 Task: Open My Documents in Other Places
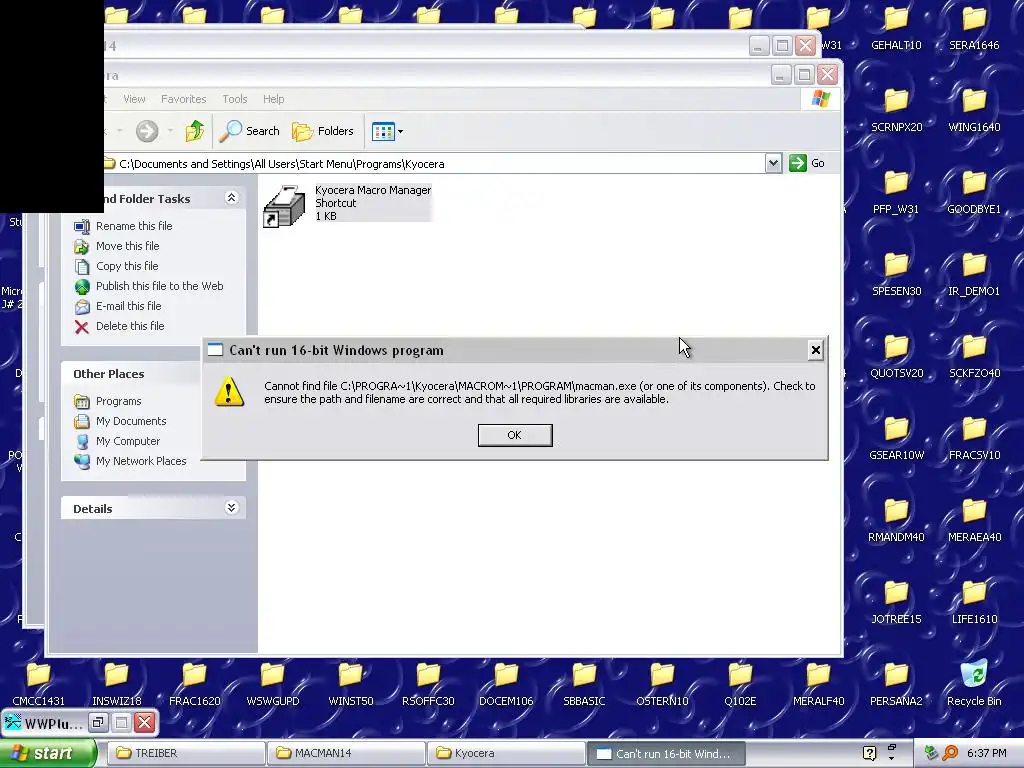point(131,421)
